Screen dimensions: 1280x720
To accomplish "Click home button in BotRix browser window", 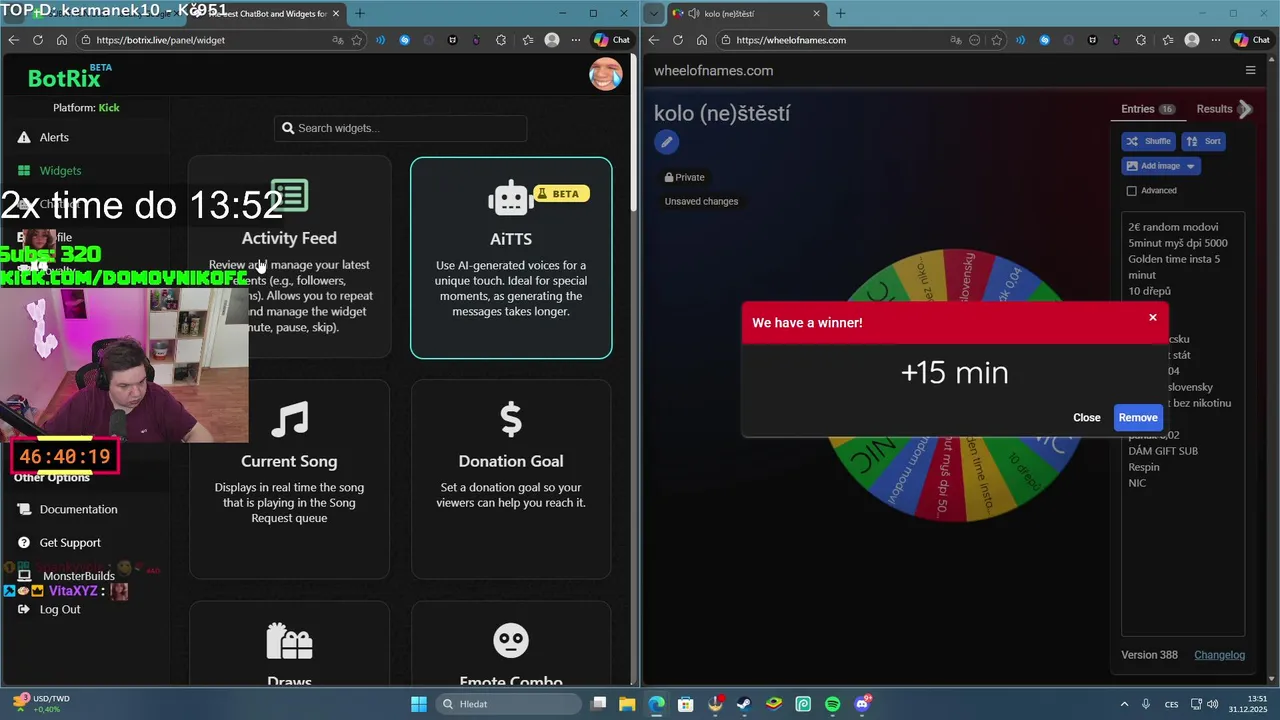I will tap(62, 40).
